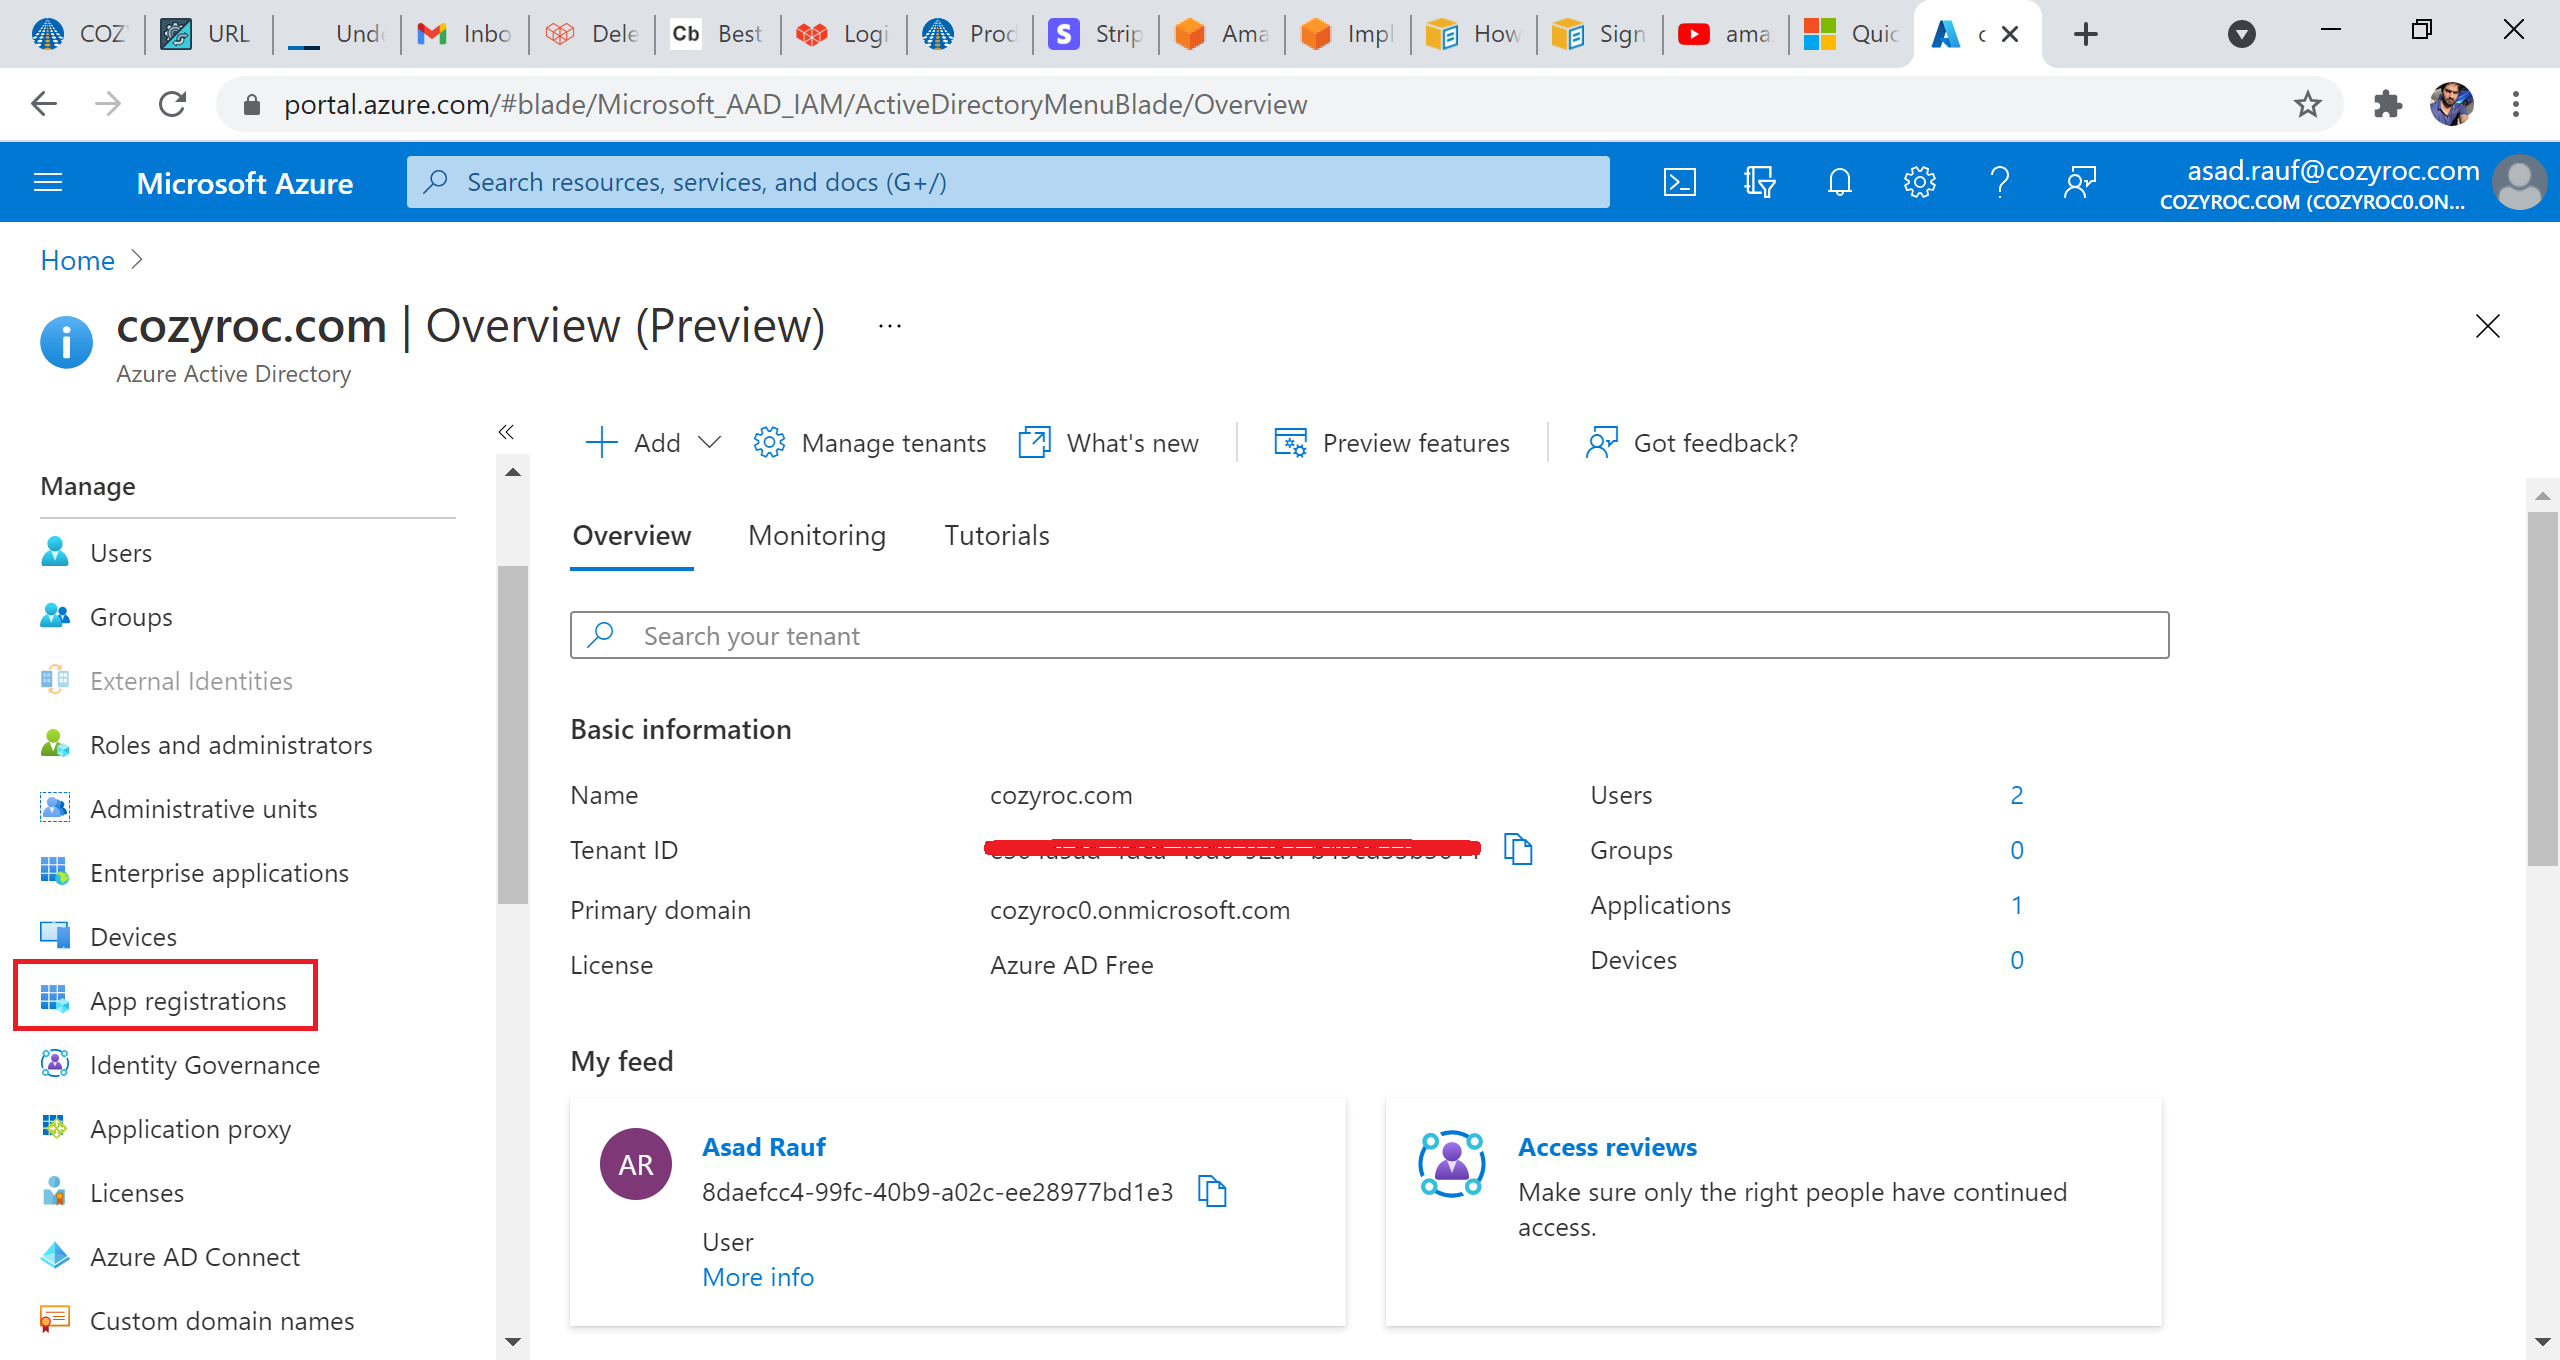Click the left menu scroll down arrow
Image resolution: width=2560 pixels, height=1360 pixels.
513,1341
